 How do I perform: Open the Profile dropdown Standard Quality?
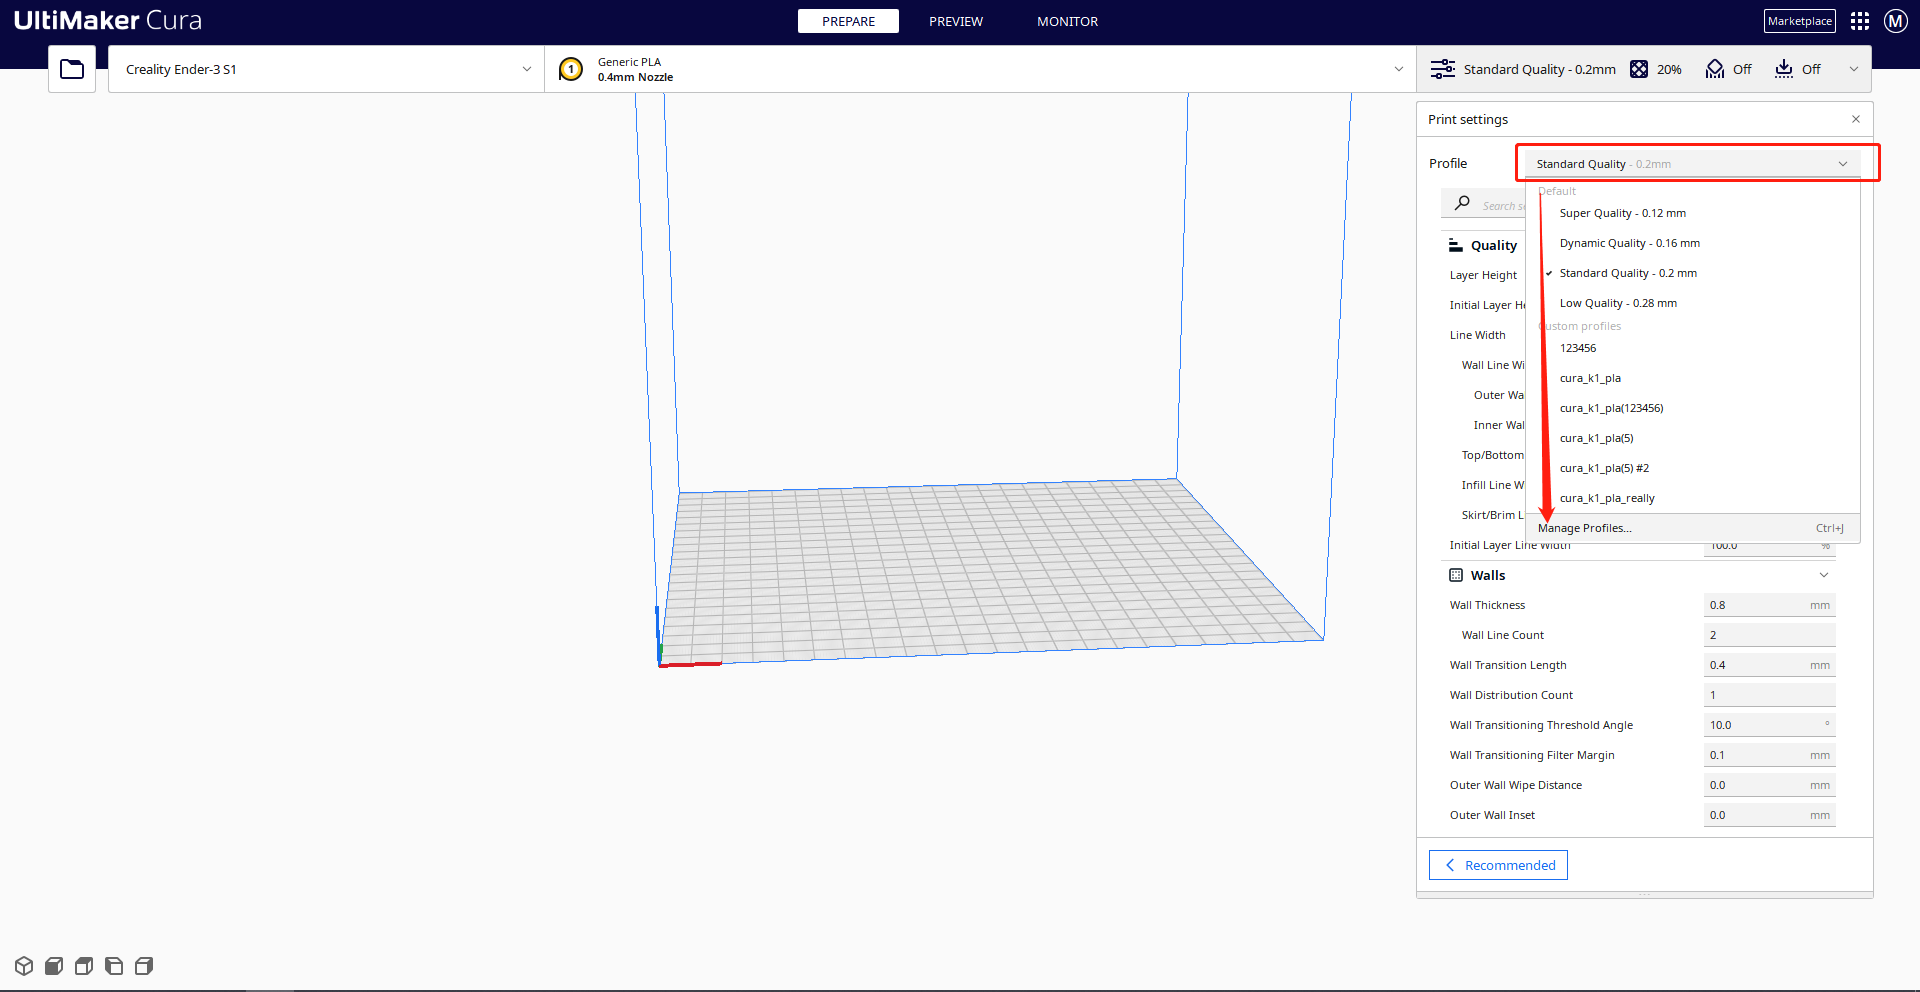point(1693,164)
